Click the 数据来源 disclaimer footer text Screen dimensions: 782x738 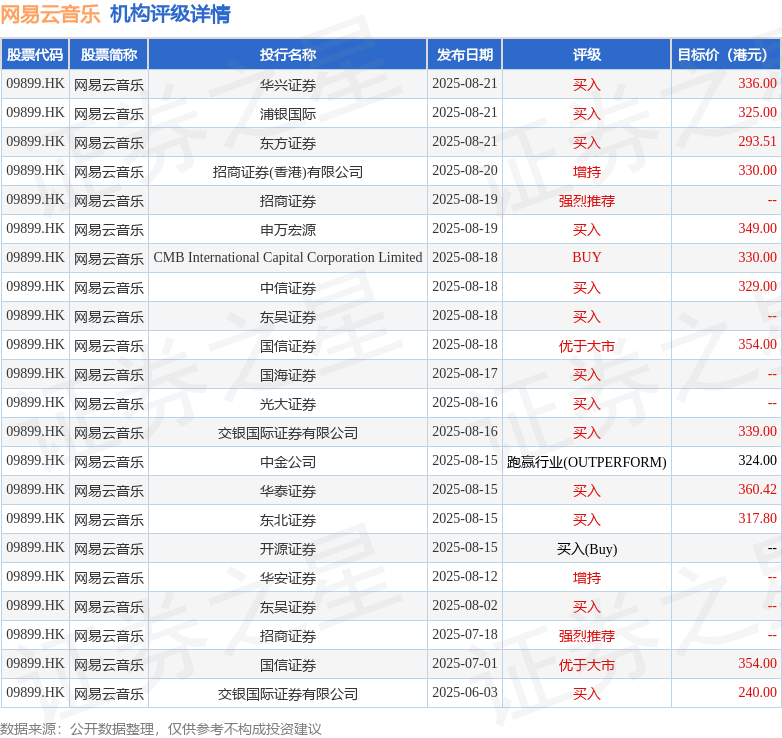161,729
